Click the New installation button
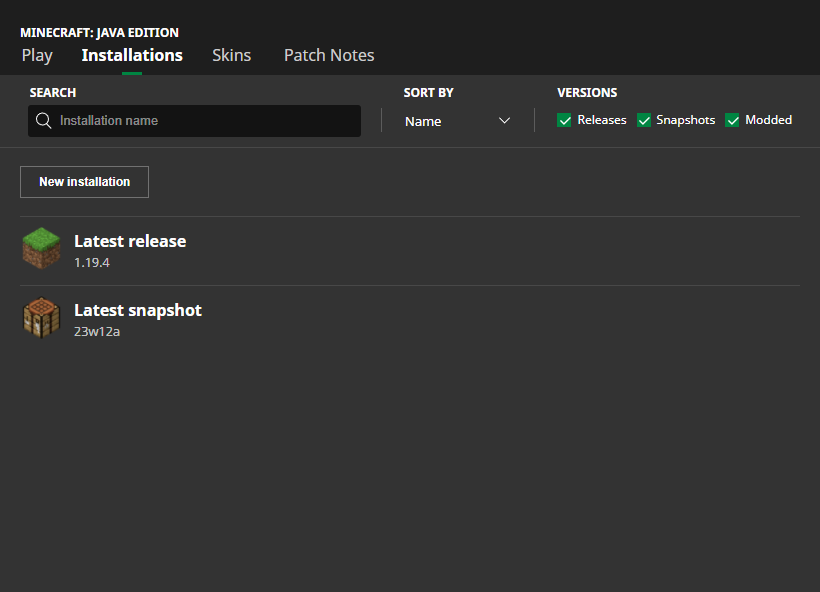Image resolution: width=820 pixels, height=592 pixels. (84, 182)
